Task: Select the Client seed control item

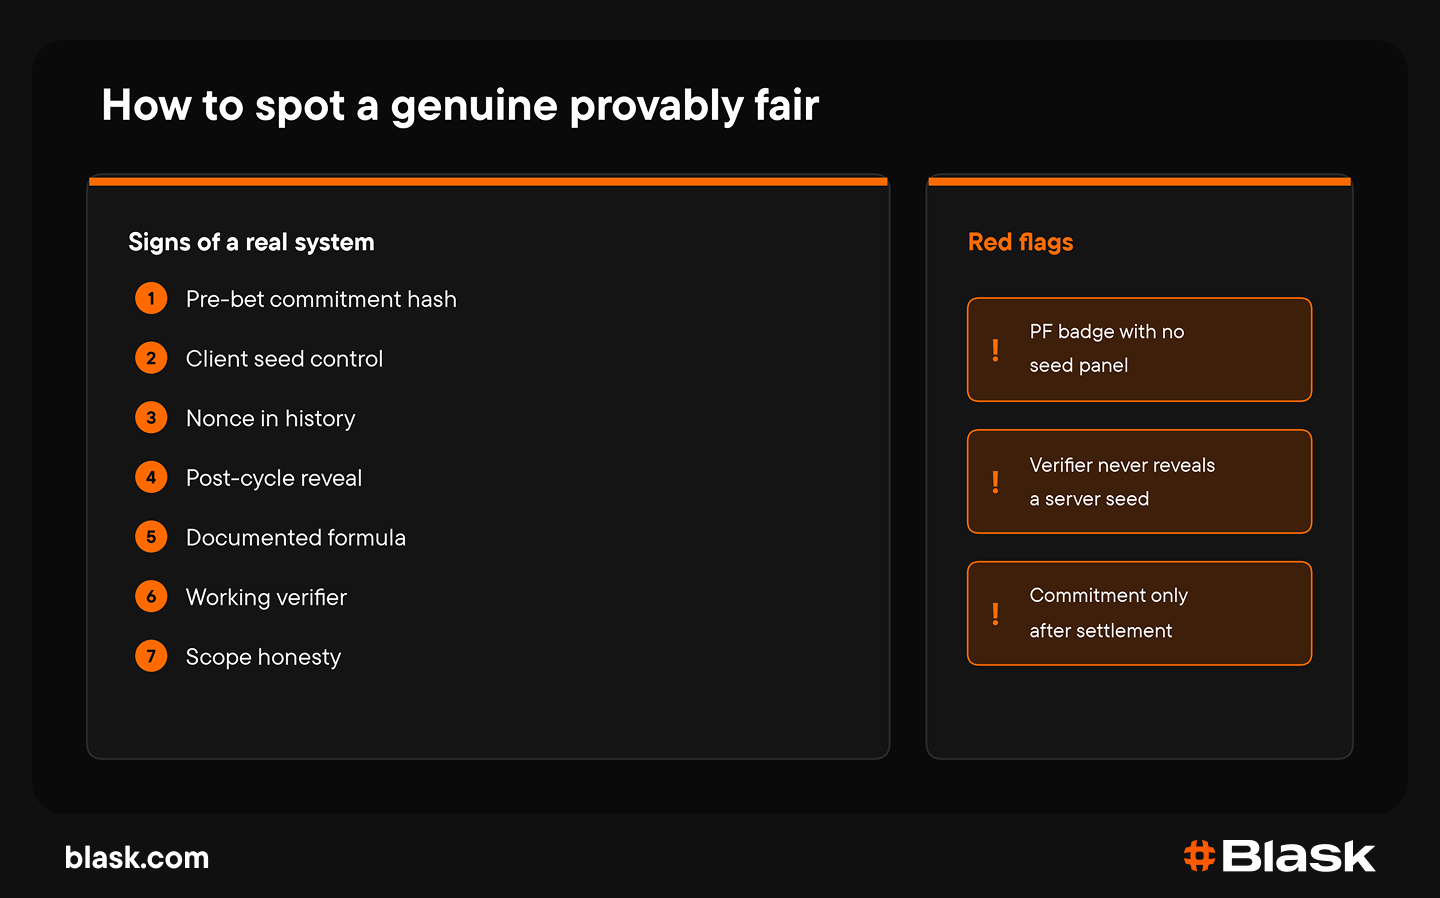Action: (284, 359)
